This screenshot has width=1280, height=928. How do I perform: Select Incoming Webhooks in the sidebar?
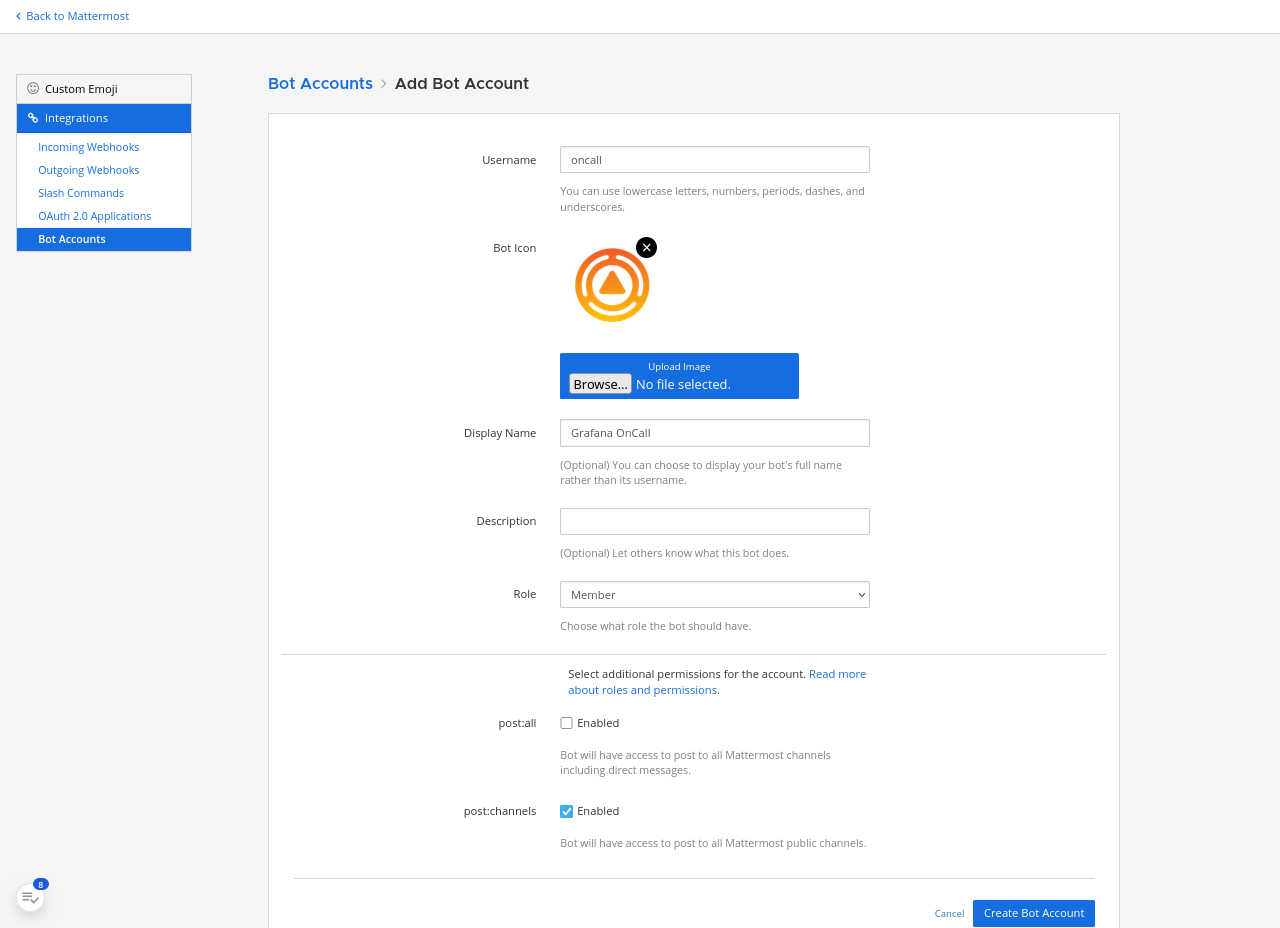pyautogui.click(x=88, y=147)
